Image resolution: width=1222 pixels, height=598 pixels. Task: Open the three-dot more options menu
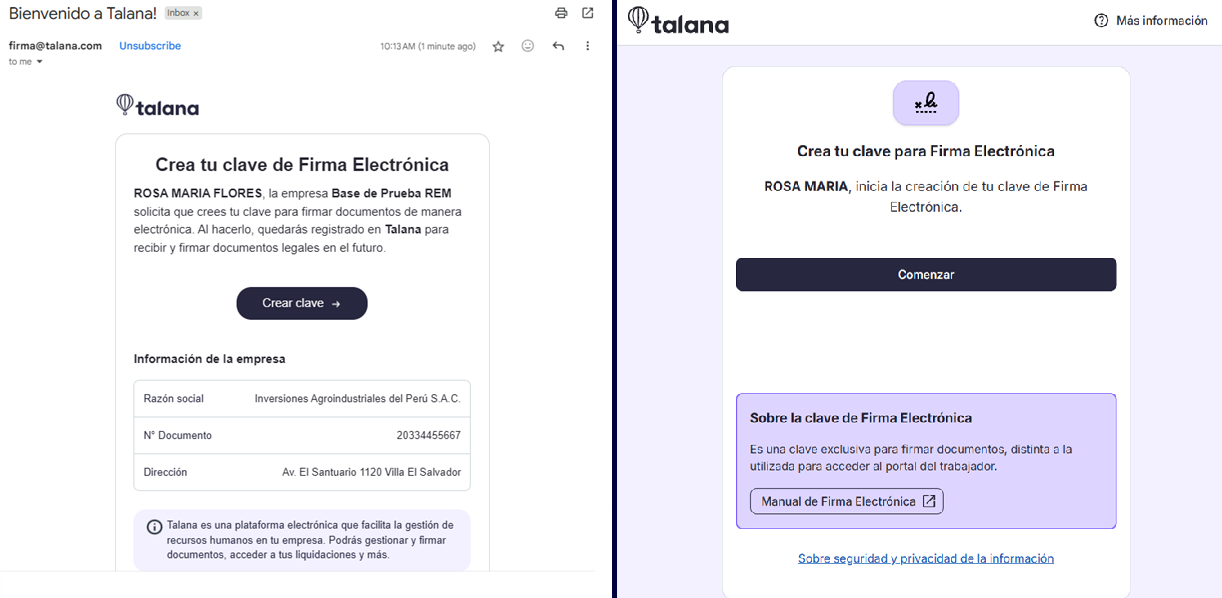tap(587, 46)
